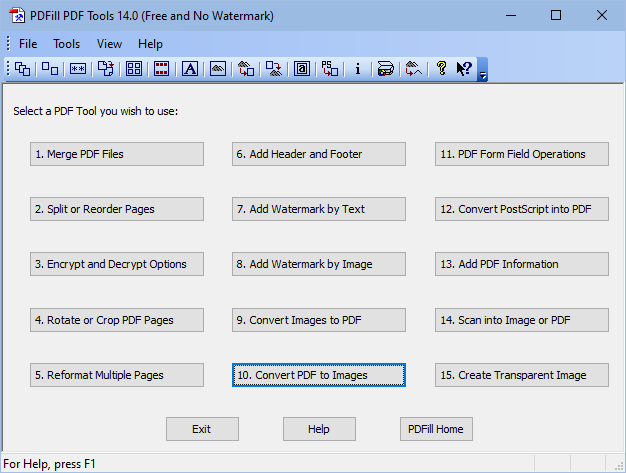Image resolution: width=626 pixels, height=473 pixels.
Task: Click the Create Transparent Image toolbar icon
Action: 414,69
